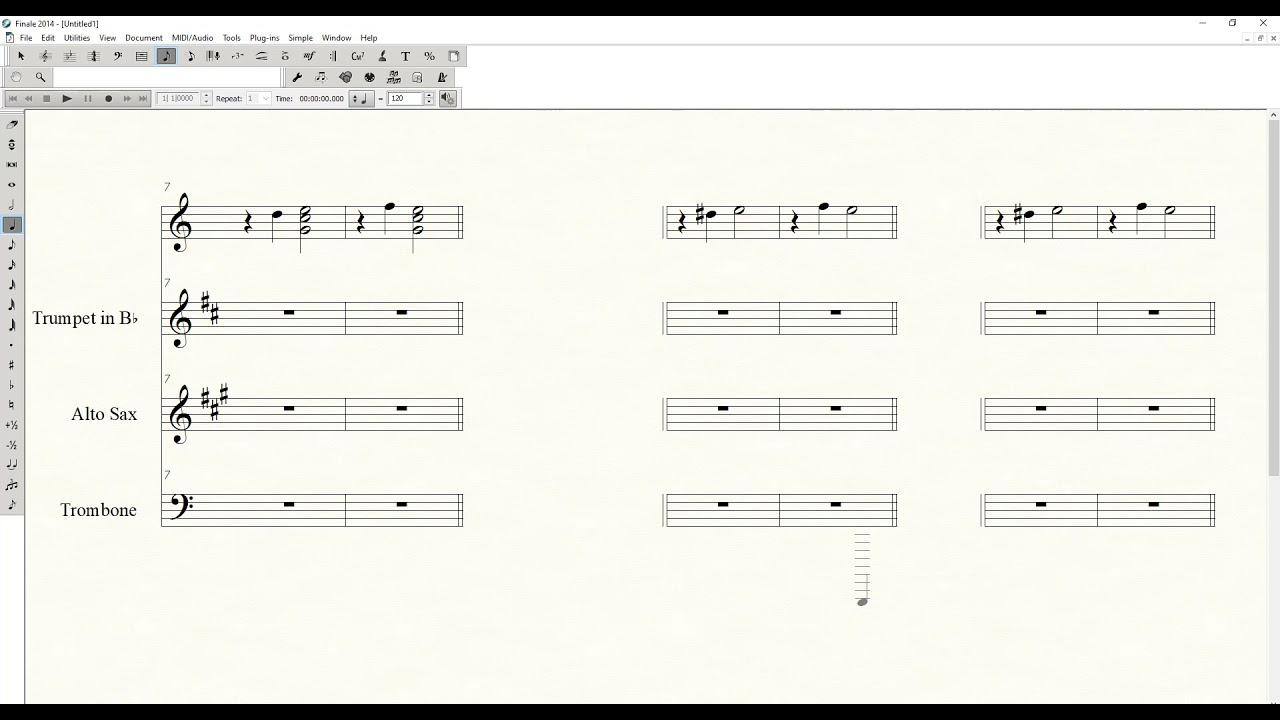Start playback with the Play button
This screenshot has height=720, width=1280.
pos(67,98)
